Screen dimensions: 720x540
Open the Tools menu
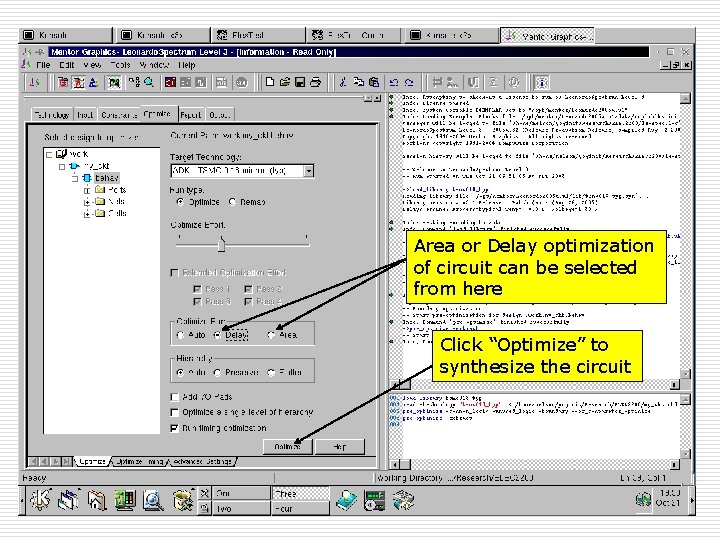(120, 65)
